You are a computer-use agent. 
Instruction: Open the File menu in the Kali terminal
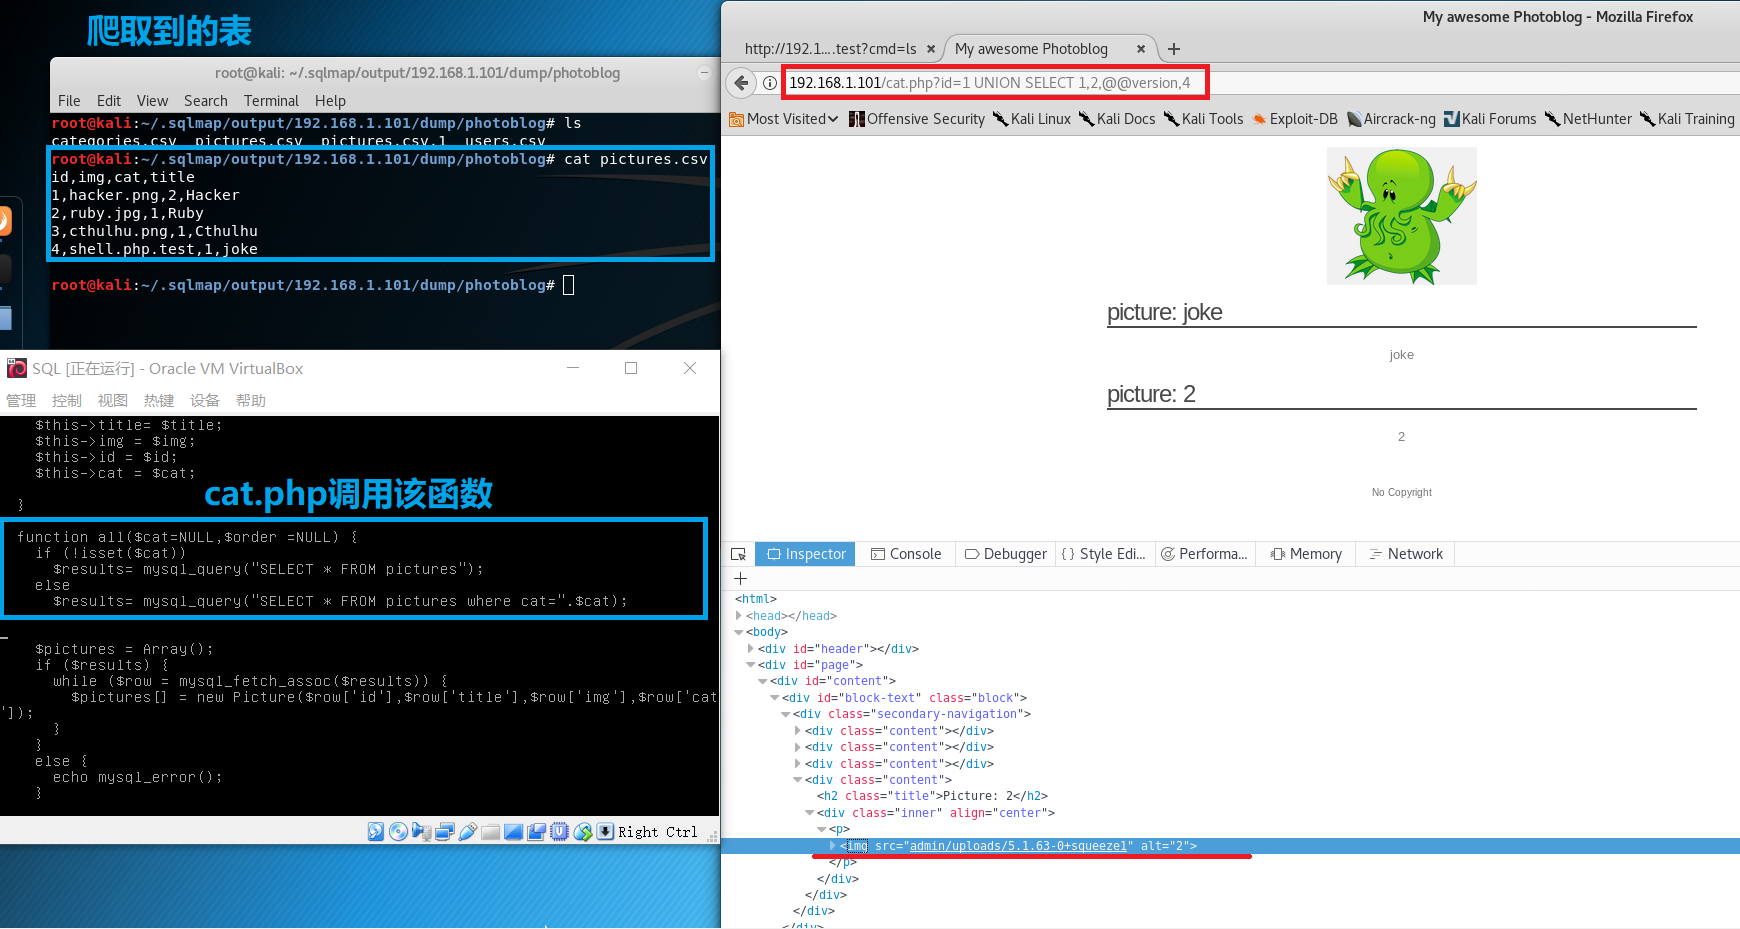[69, 101]
